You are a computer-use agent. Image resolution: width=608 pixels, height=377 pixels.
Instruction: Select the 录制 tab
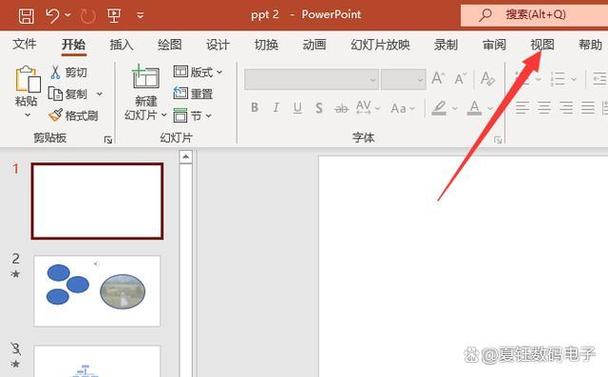tap(446, 45)
